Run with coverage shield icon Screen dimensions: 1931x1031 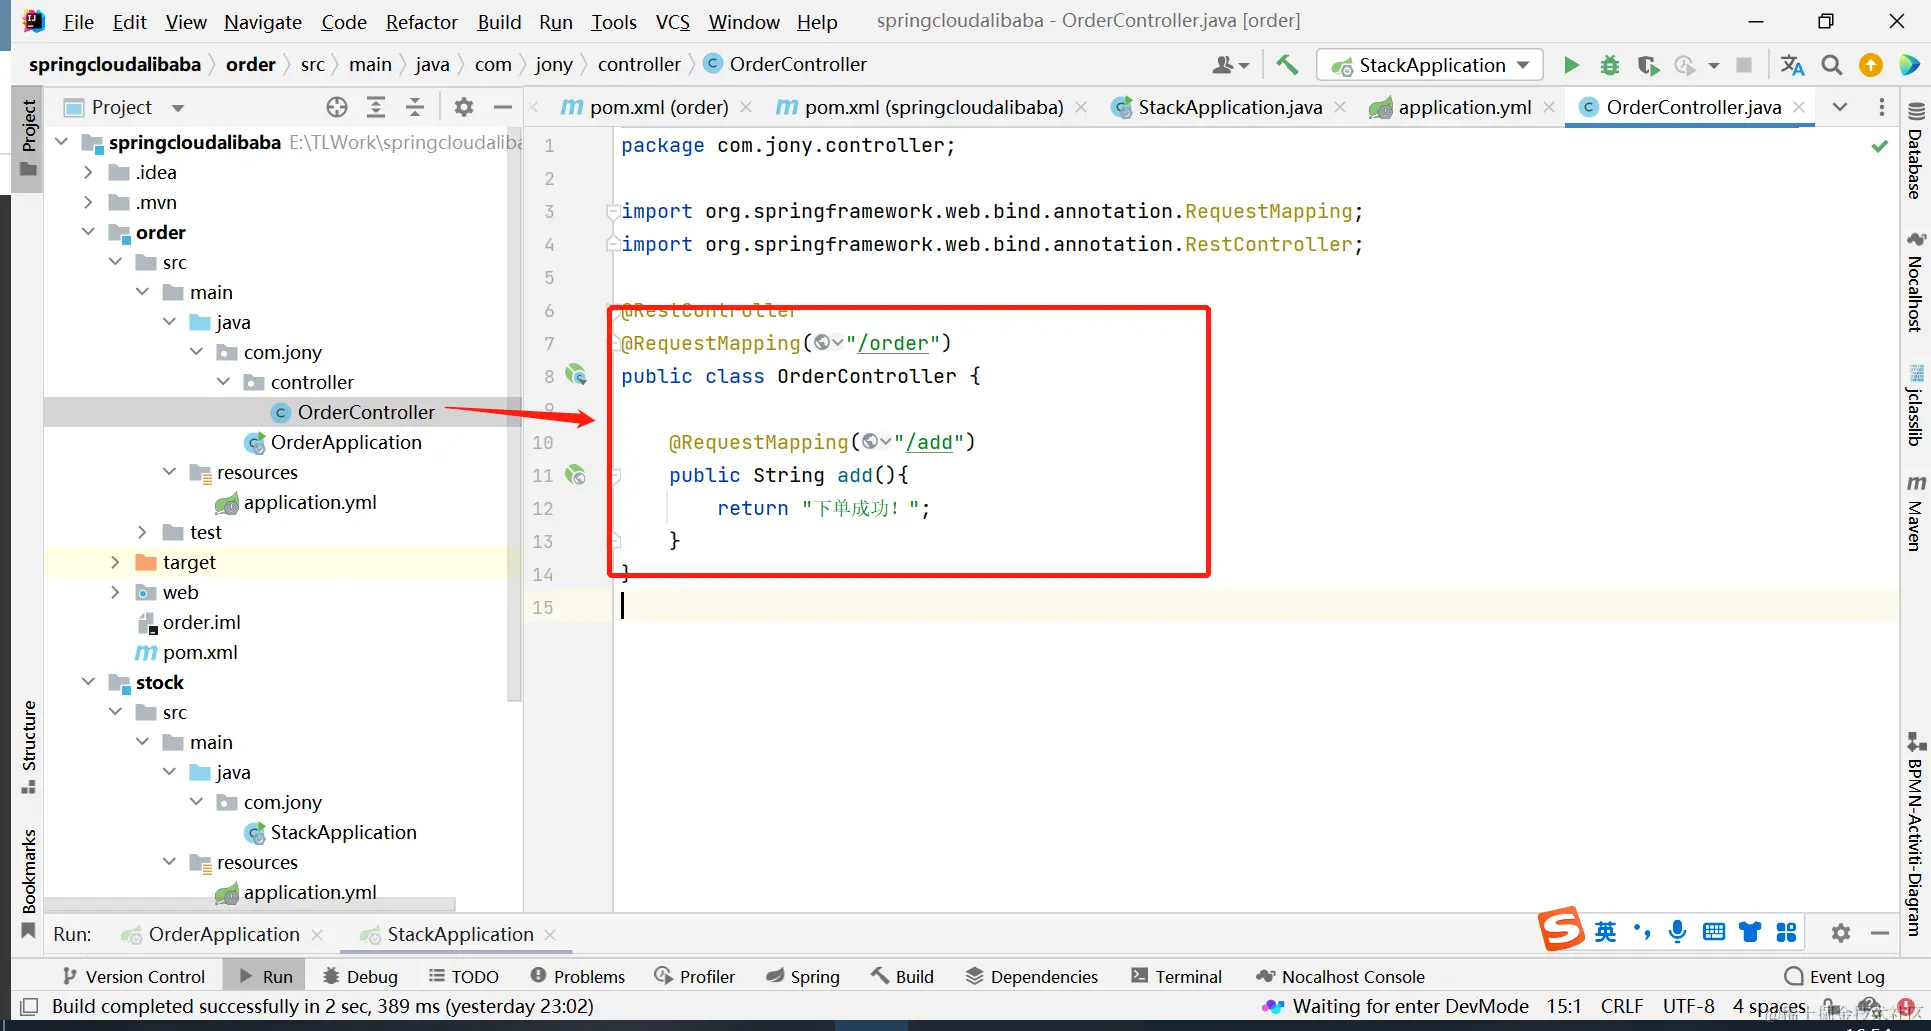point(1648,65)
